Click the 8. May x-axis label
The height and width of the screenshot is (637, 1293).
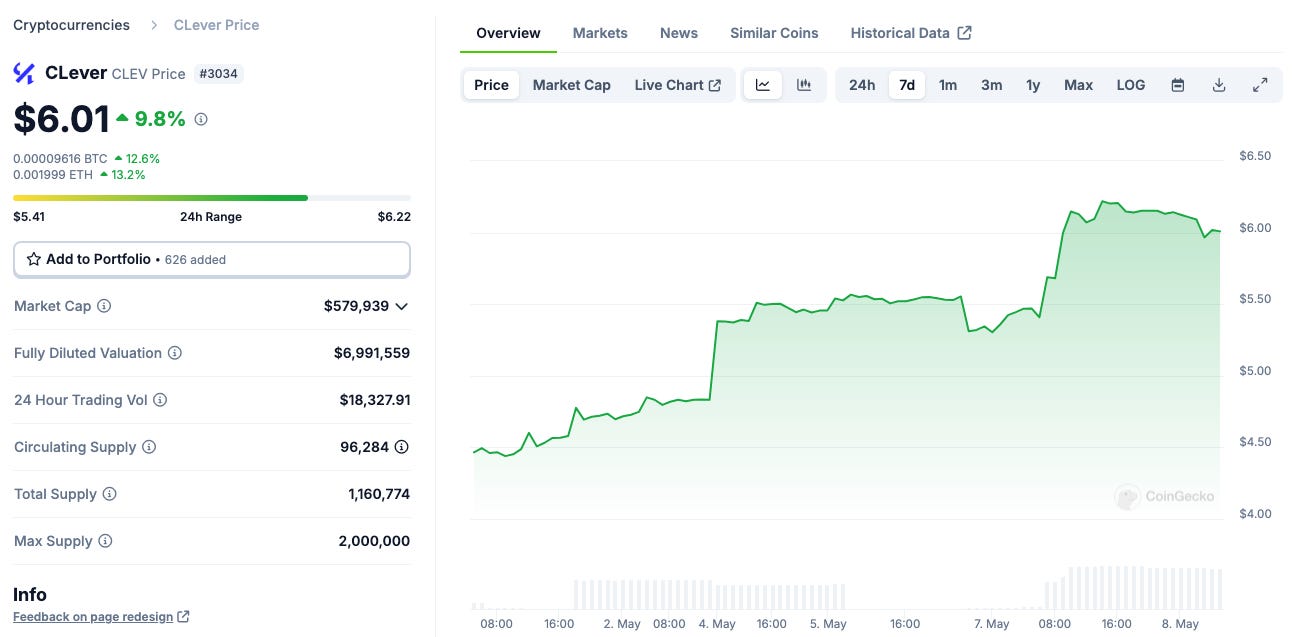point(1180,624)
